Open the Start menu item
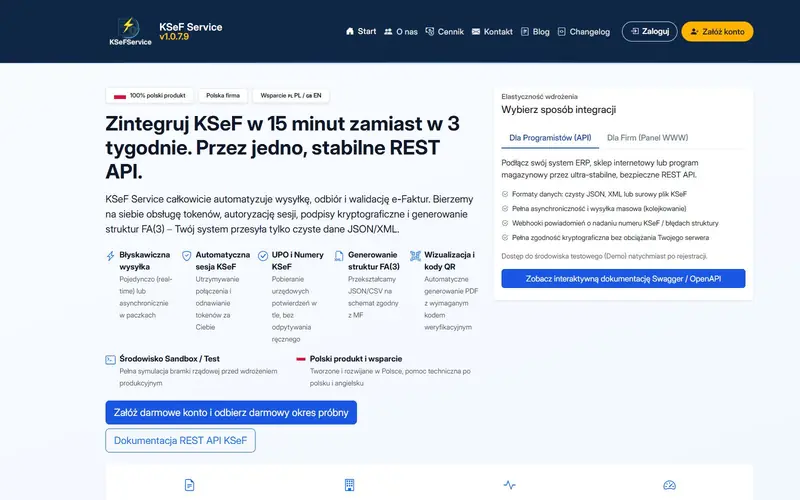 (361, 32)
